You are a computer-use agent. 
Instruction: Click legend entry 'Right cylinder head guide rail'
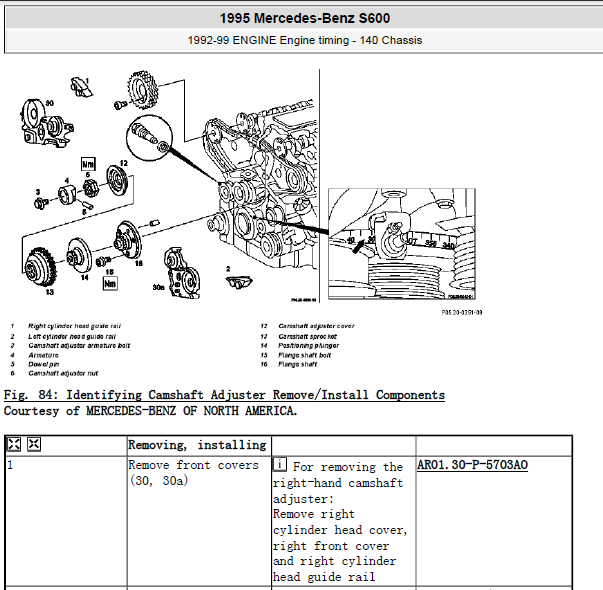tap(74, 326)
